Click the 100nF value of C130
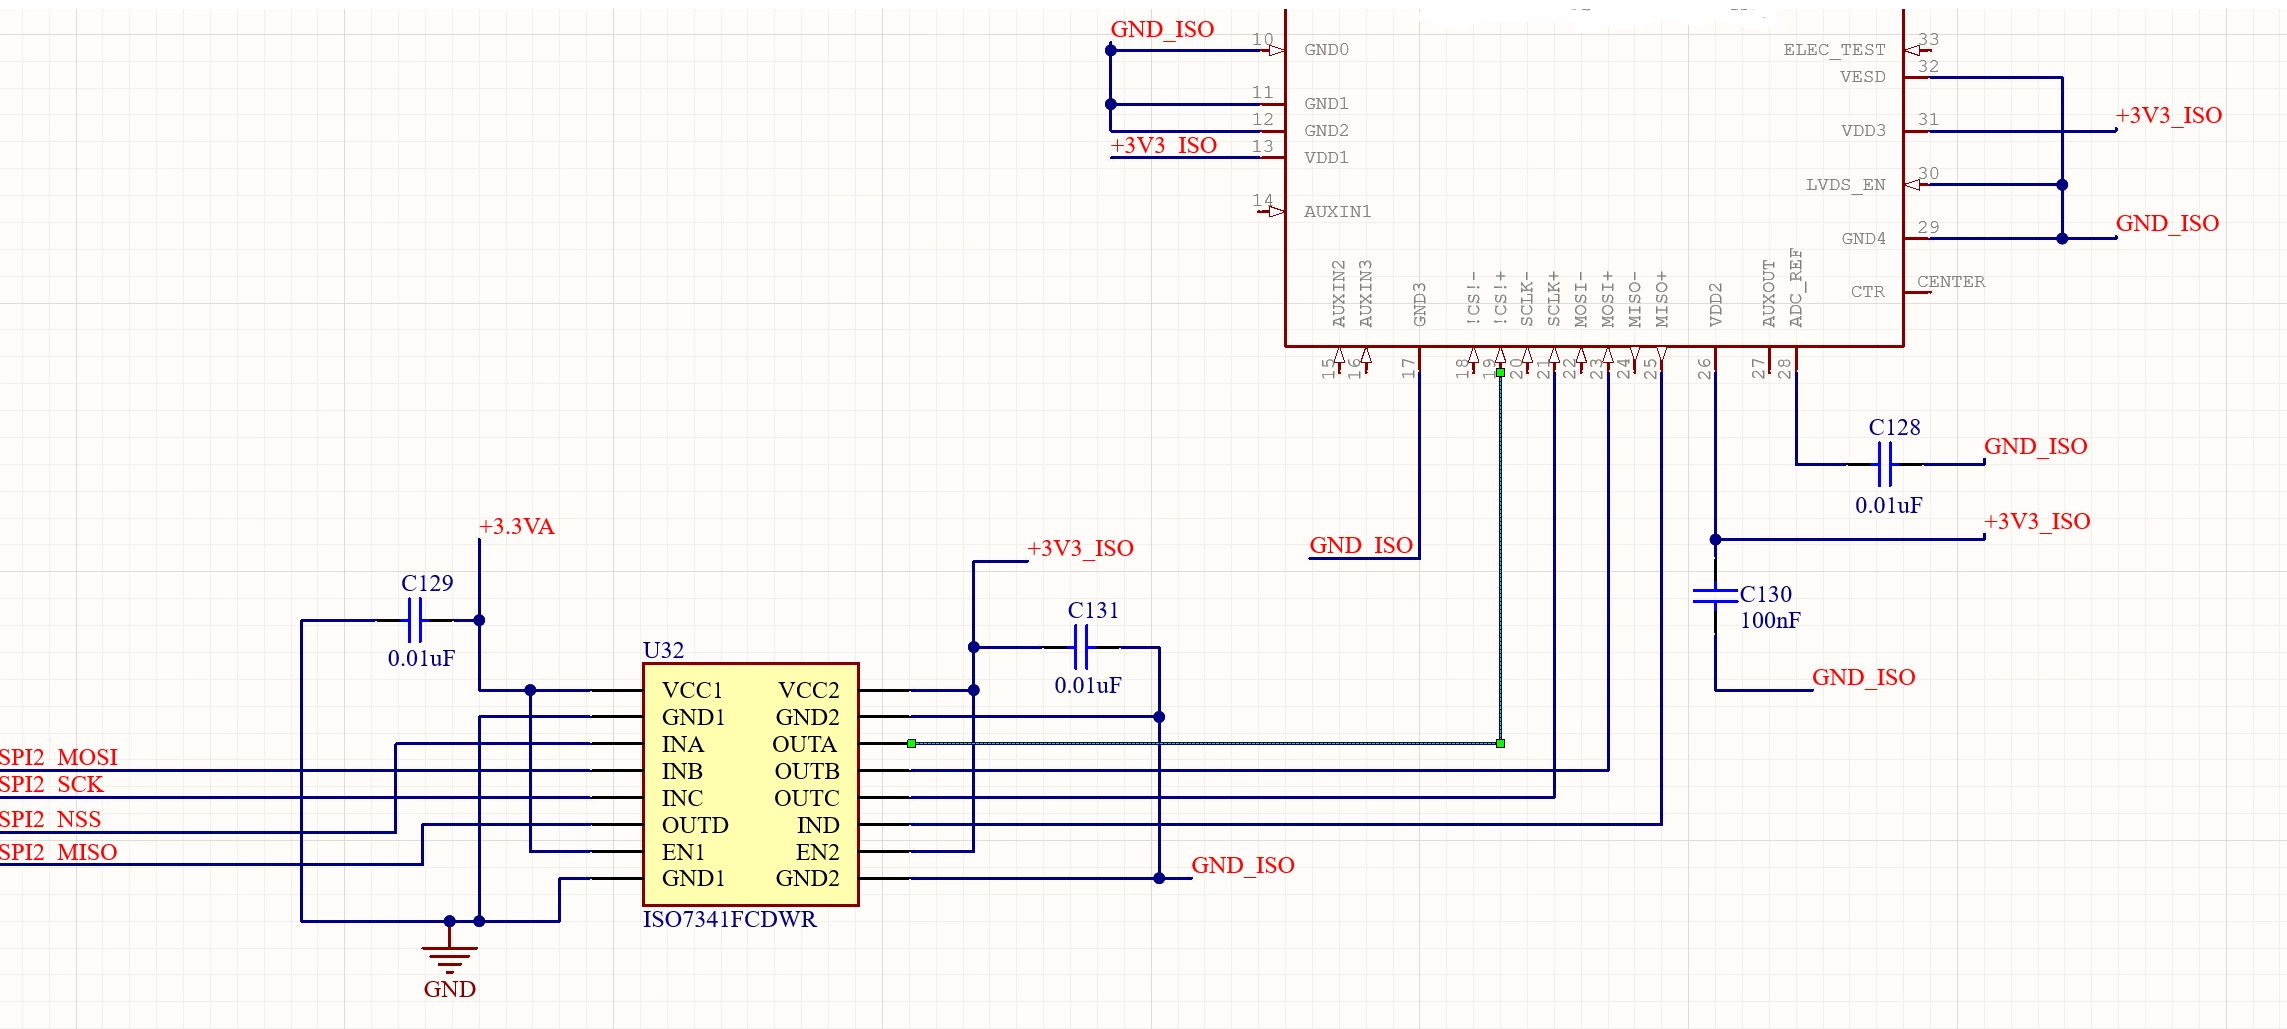This screenshot has width=2287, height=1029. (1770, 620)
